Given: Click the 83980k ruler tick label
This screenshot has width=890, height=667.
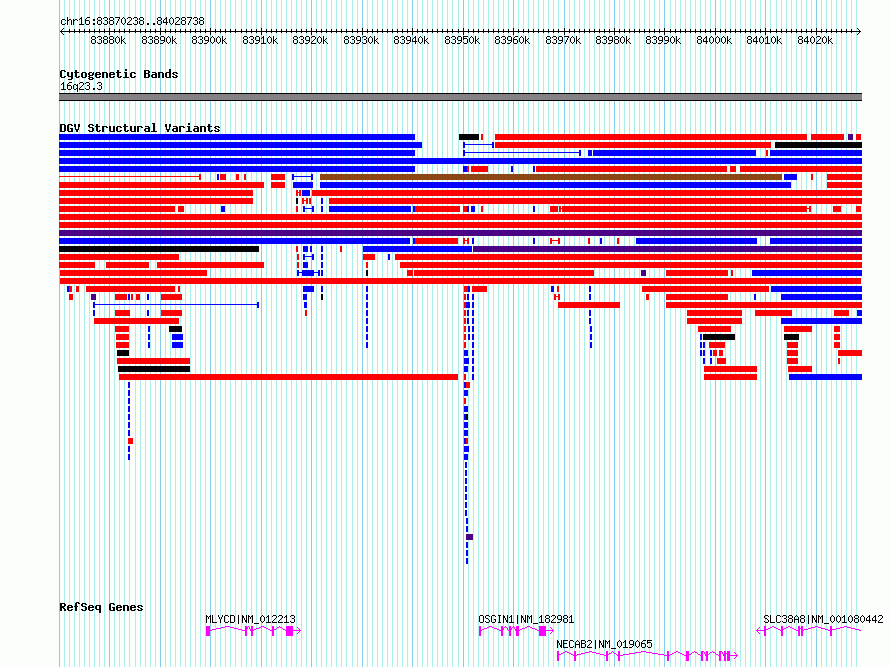Looking at the screenshot, I should (614, 40).
